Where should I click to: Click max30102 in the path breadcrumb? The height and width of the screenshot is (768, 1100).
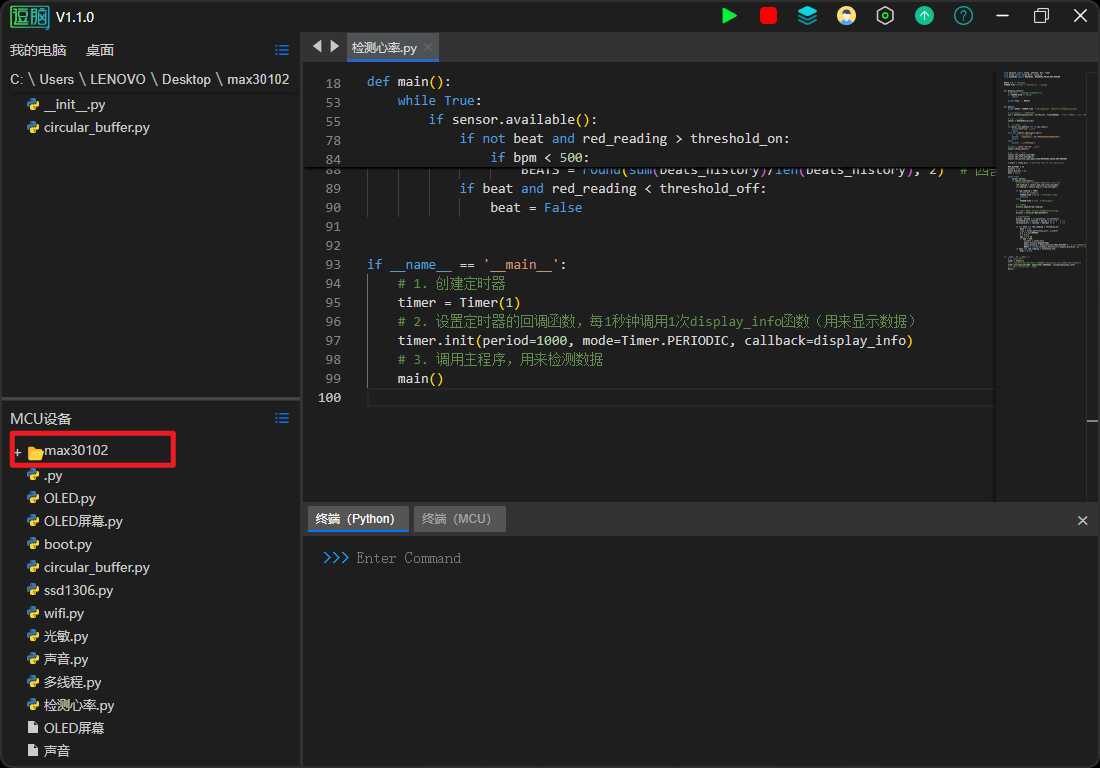click(x=258, y=79)
